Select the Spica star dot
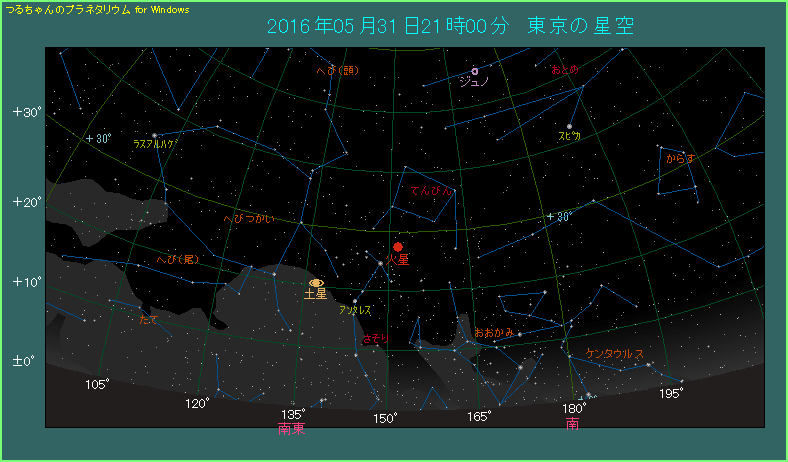788x462 pixels. tap(569, 126)
